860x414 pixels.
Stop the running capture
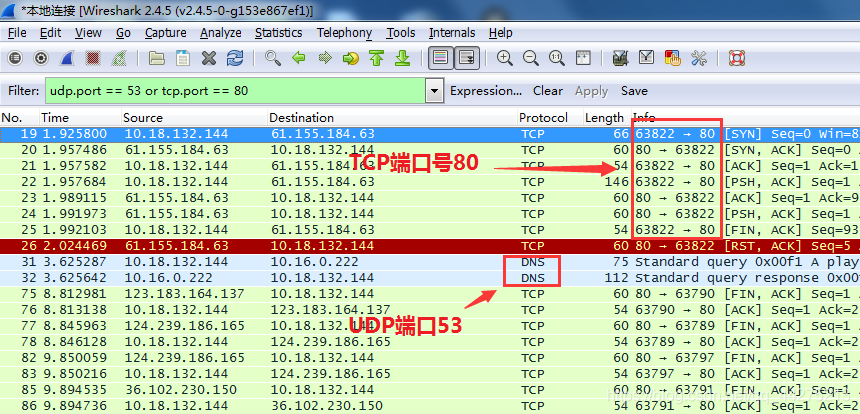[93, 58]
